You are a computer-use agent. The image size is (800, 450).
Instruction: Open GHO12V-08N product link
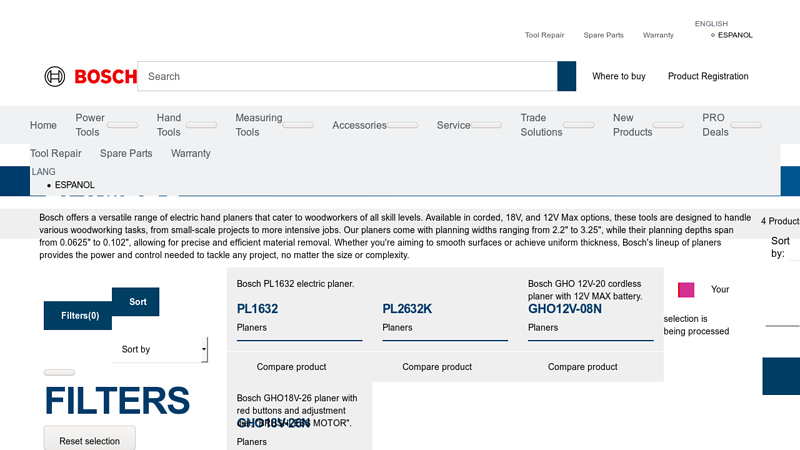tap(565, 309)
